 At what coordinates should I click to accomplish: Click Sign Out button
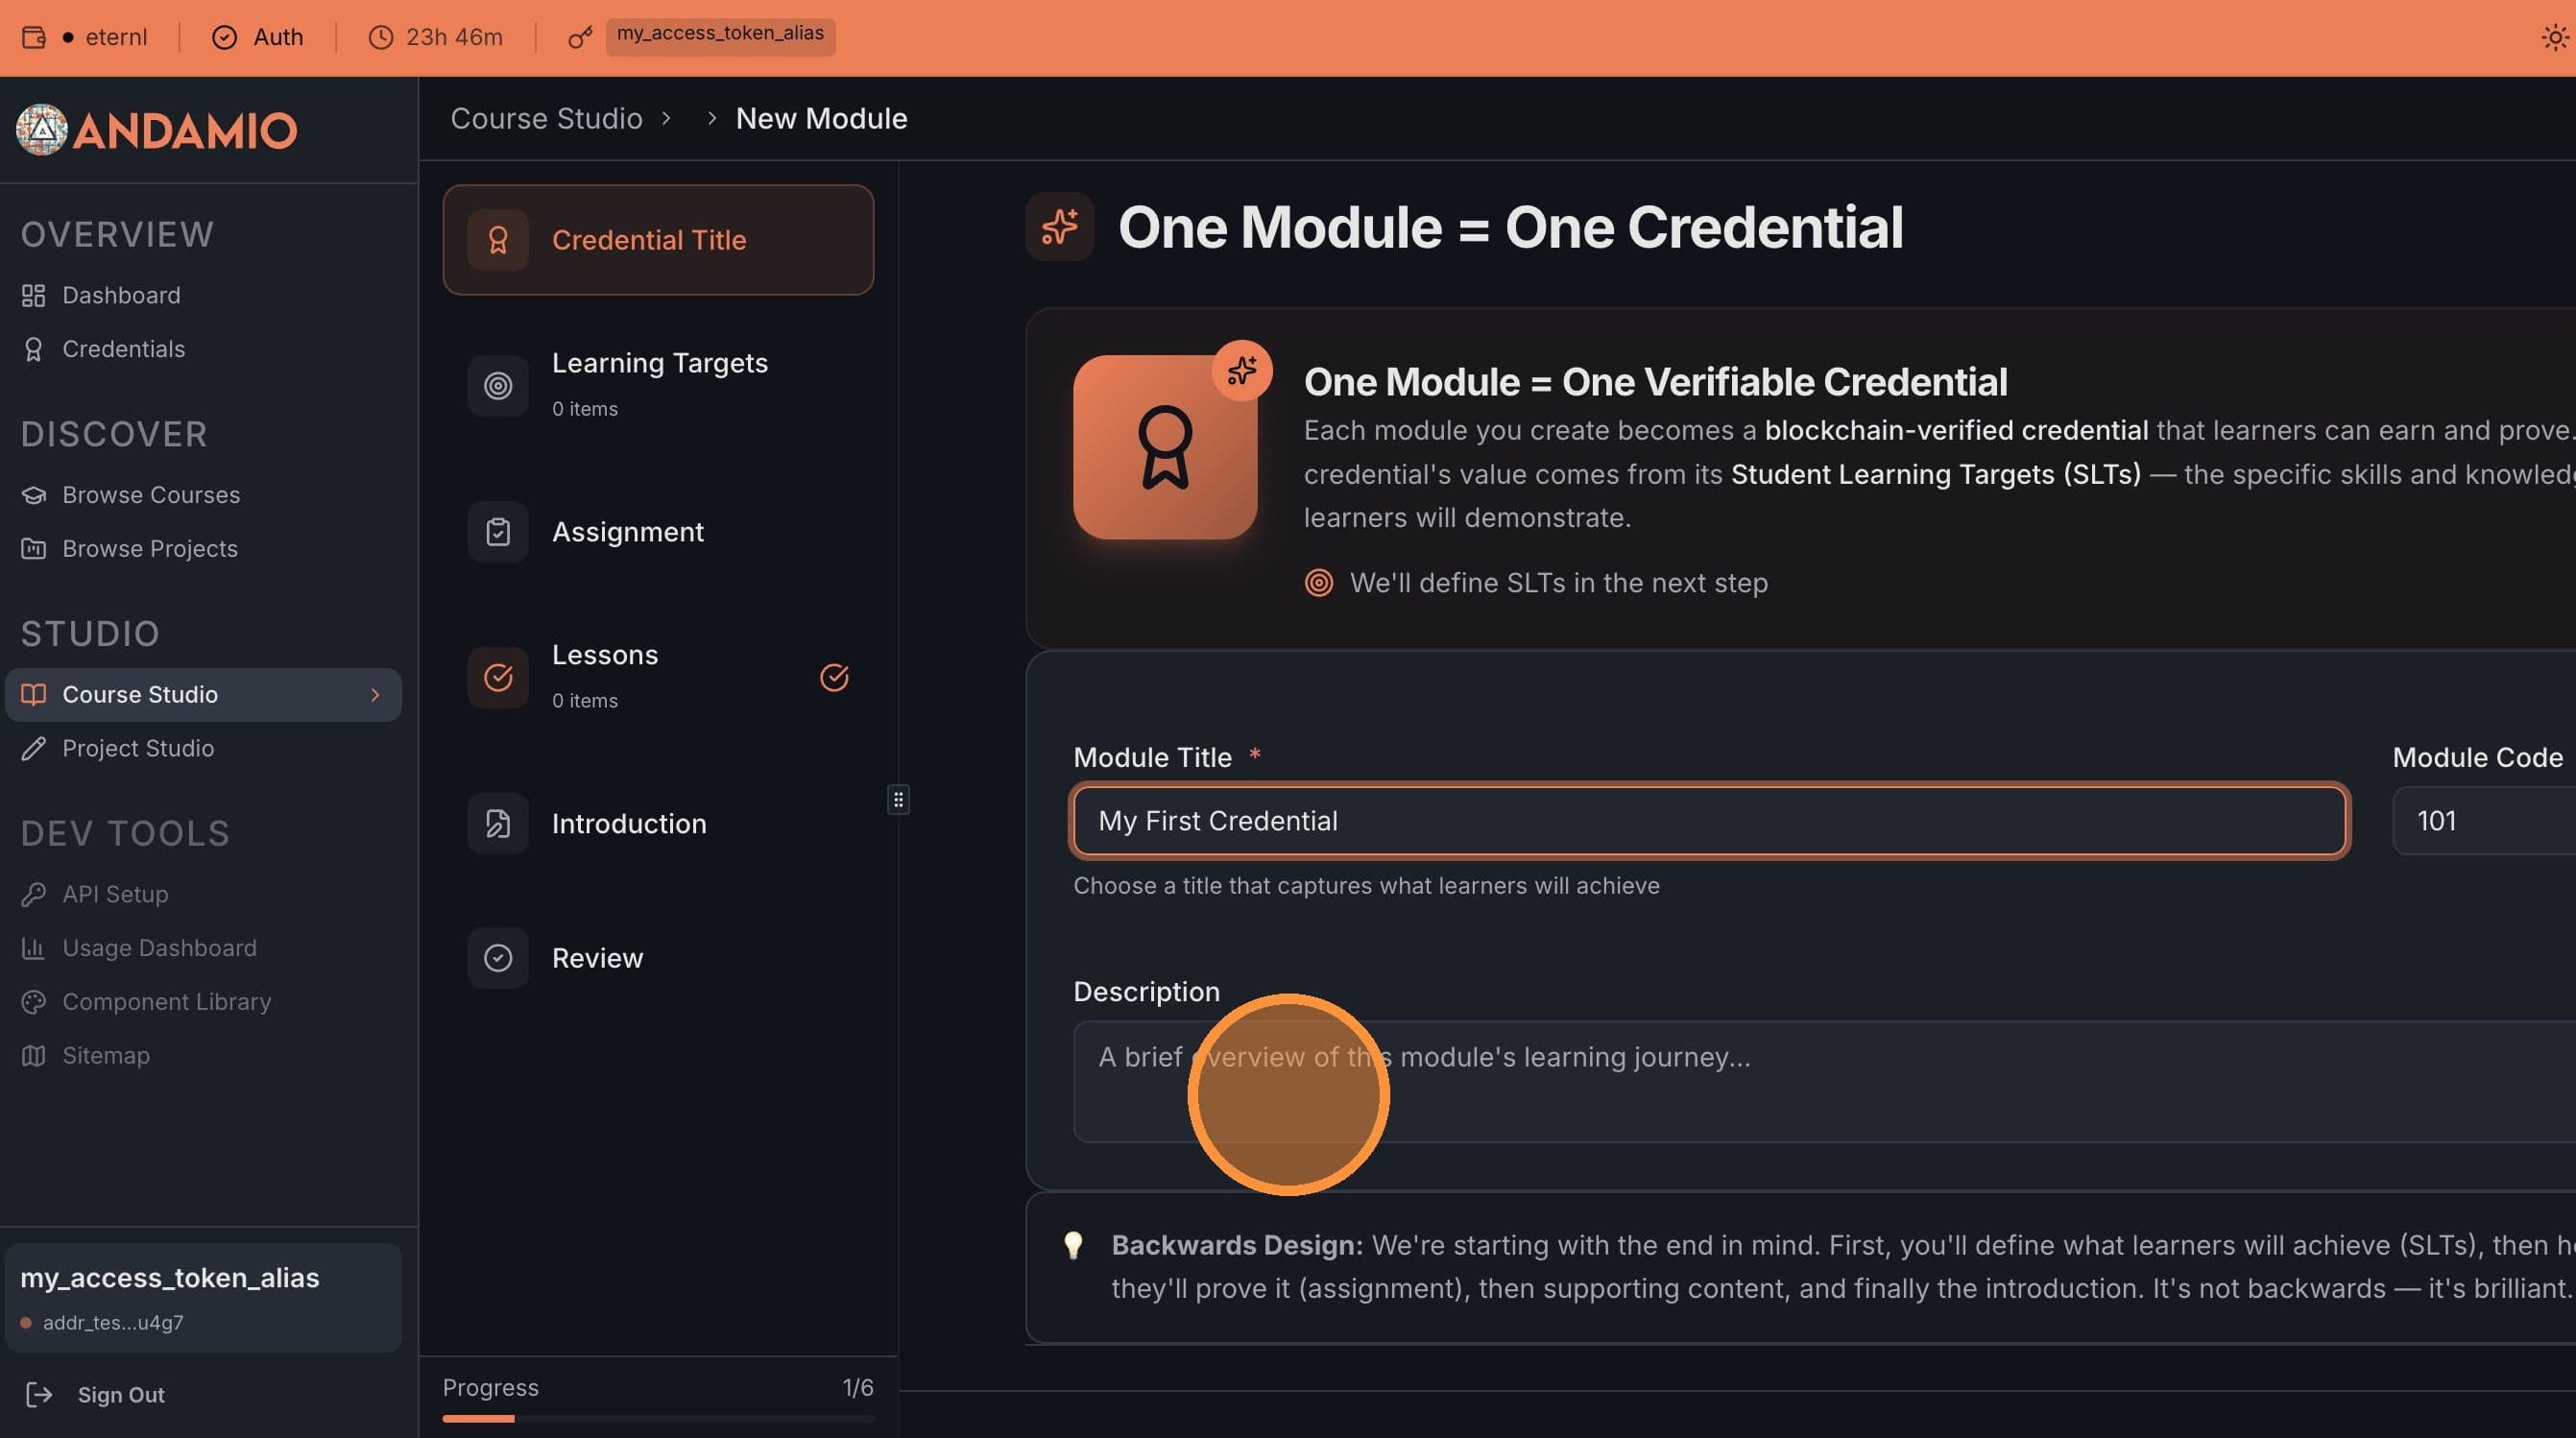[x=120, y=1395]
